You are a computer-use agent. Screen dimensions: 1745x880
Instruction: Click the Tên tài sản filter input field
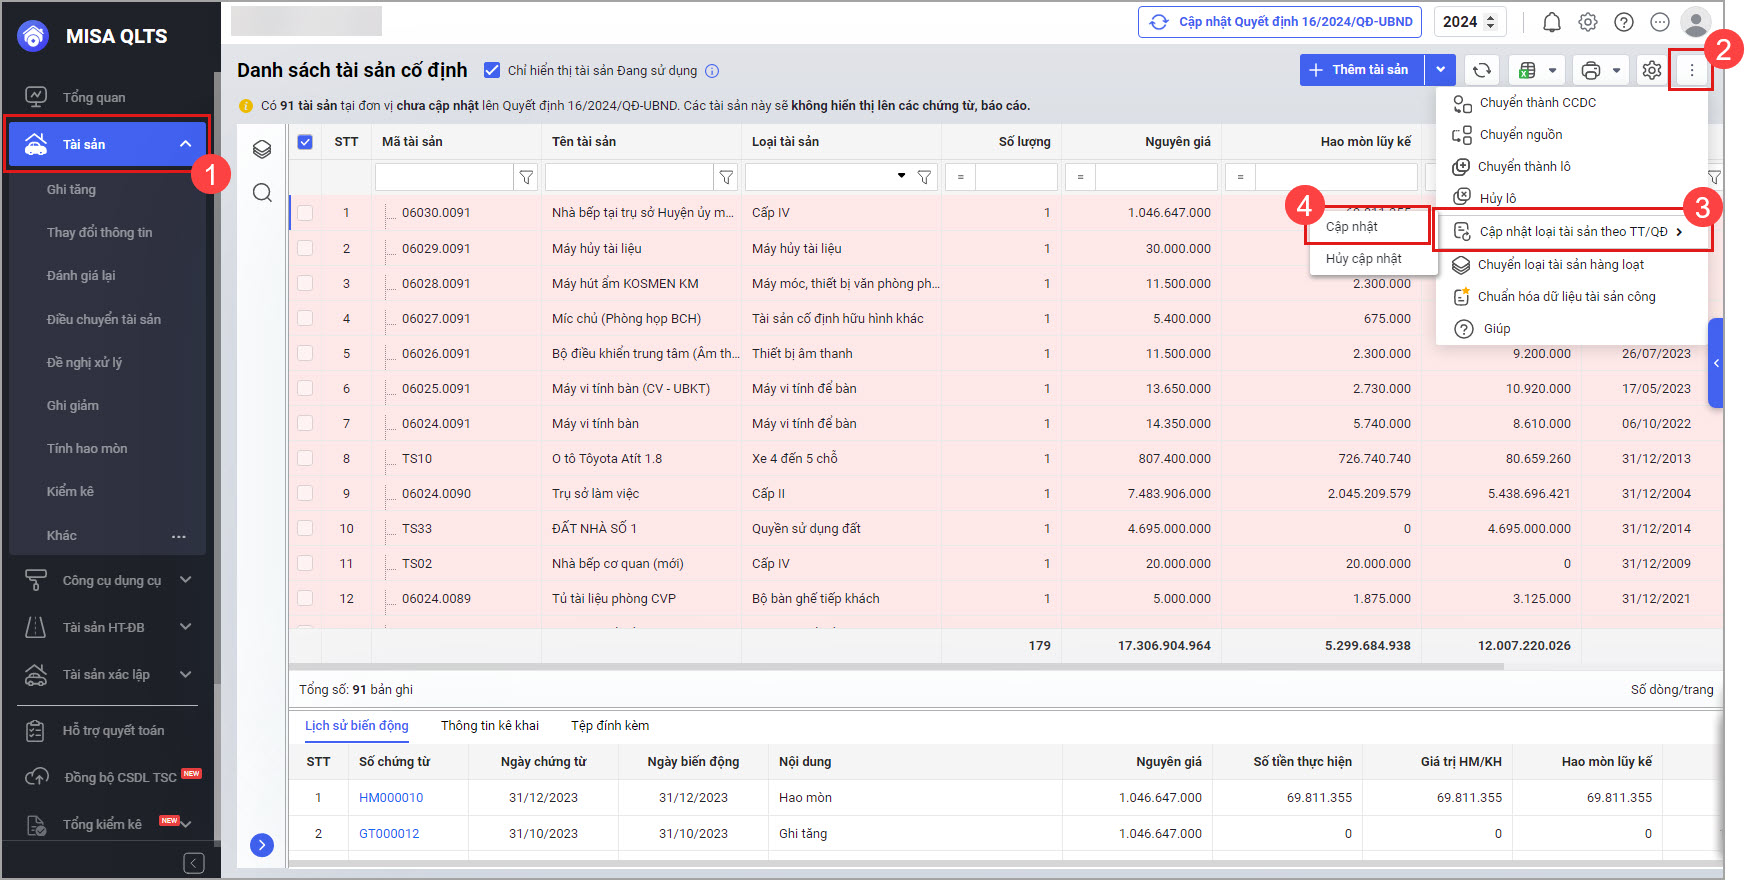[629, 177]
